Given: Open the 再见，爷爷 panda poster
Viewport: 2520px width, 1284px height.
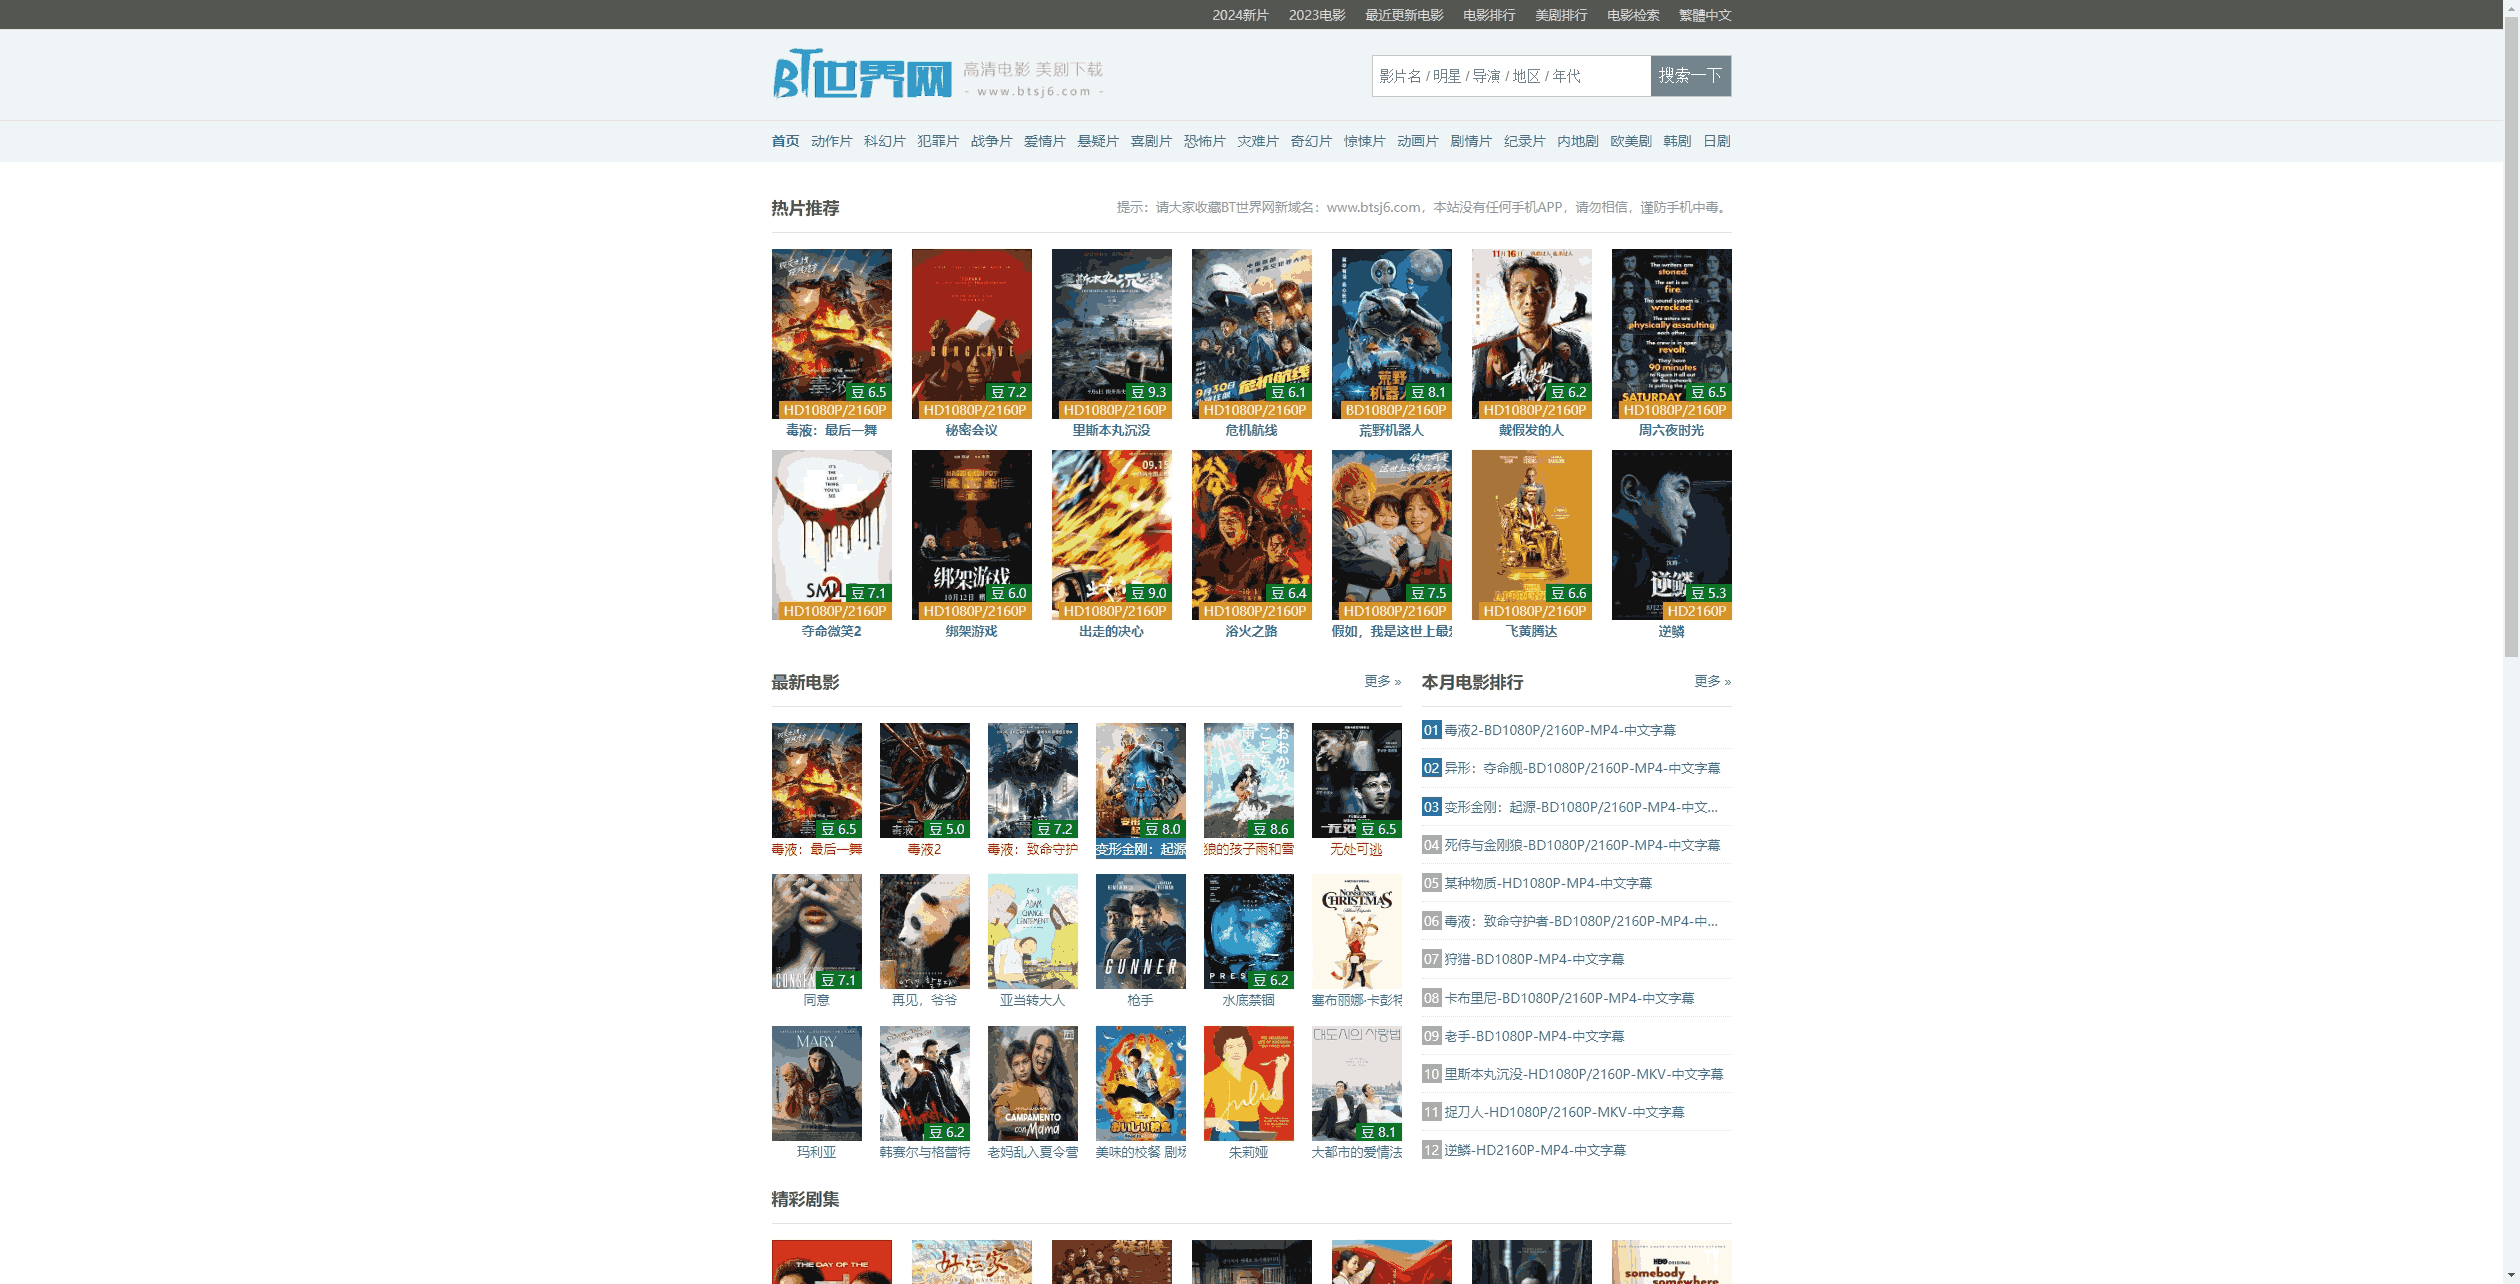Looking at the screenshot, I should [924, 931].
